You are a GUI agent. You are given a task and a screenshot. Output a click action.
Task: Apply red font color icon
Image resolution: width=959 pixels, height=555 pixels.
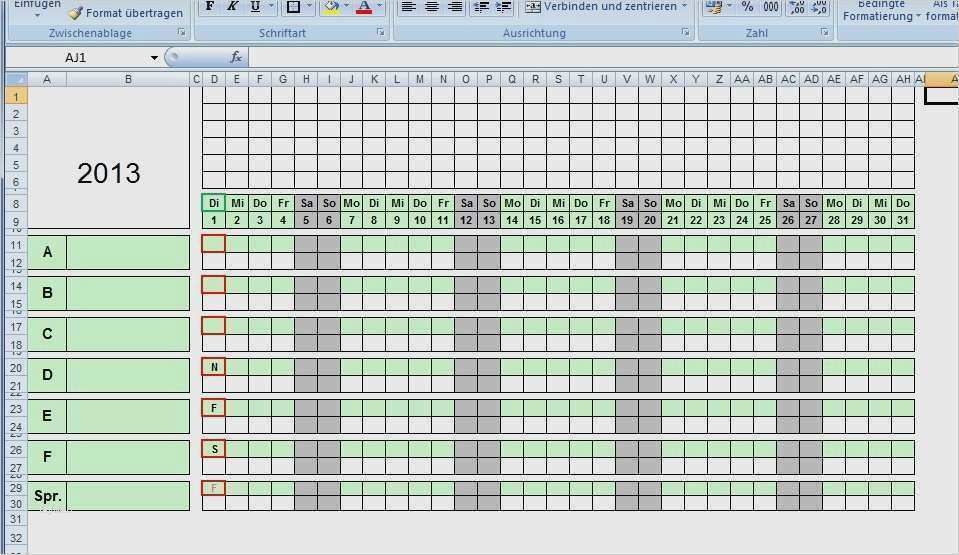[363, 7]
